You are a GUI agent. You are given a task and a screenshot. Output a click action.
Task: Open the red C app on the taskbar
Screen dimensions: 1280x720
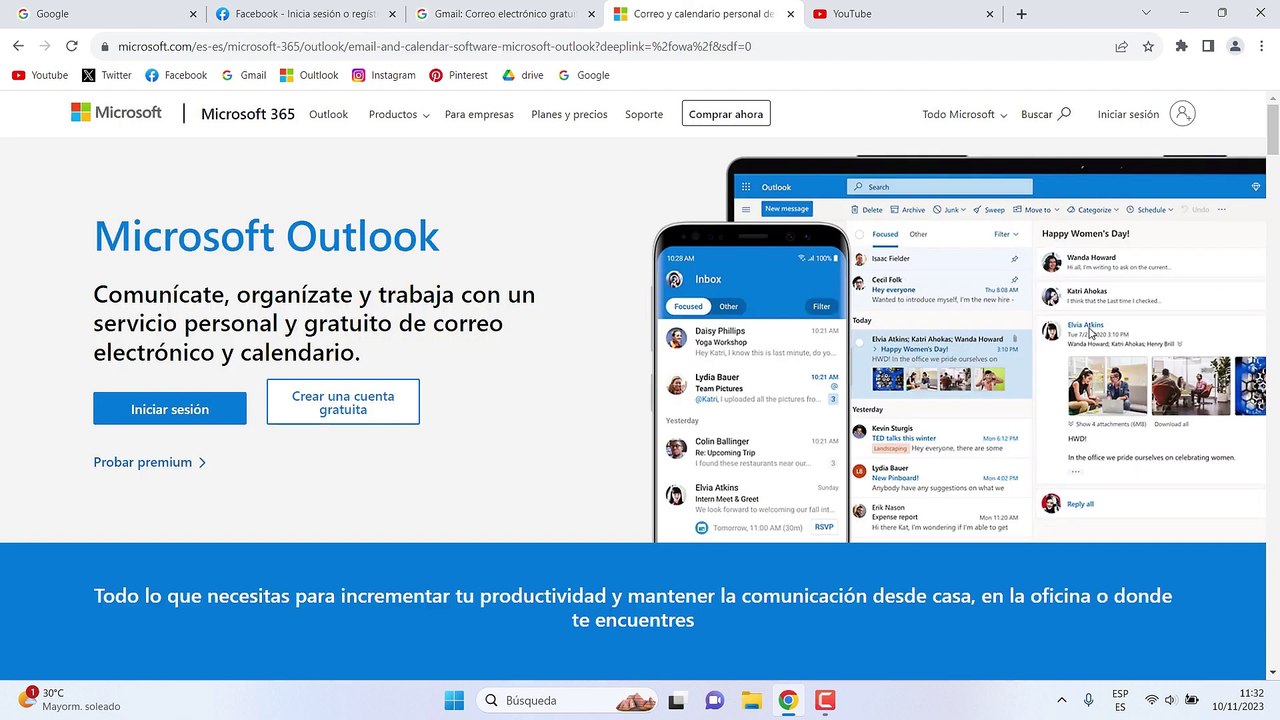tap(825, 700)
